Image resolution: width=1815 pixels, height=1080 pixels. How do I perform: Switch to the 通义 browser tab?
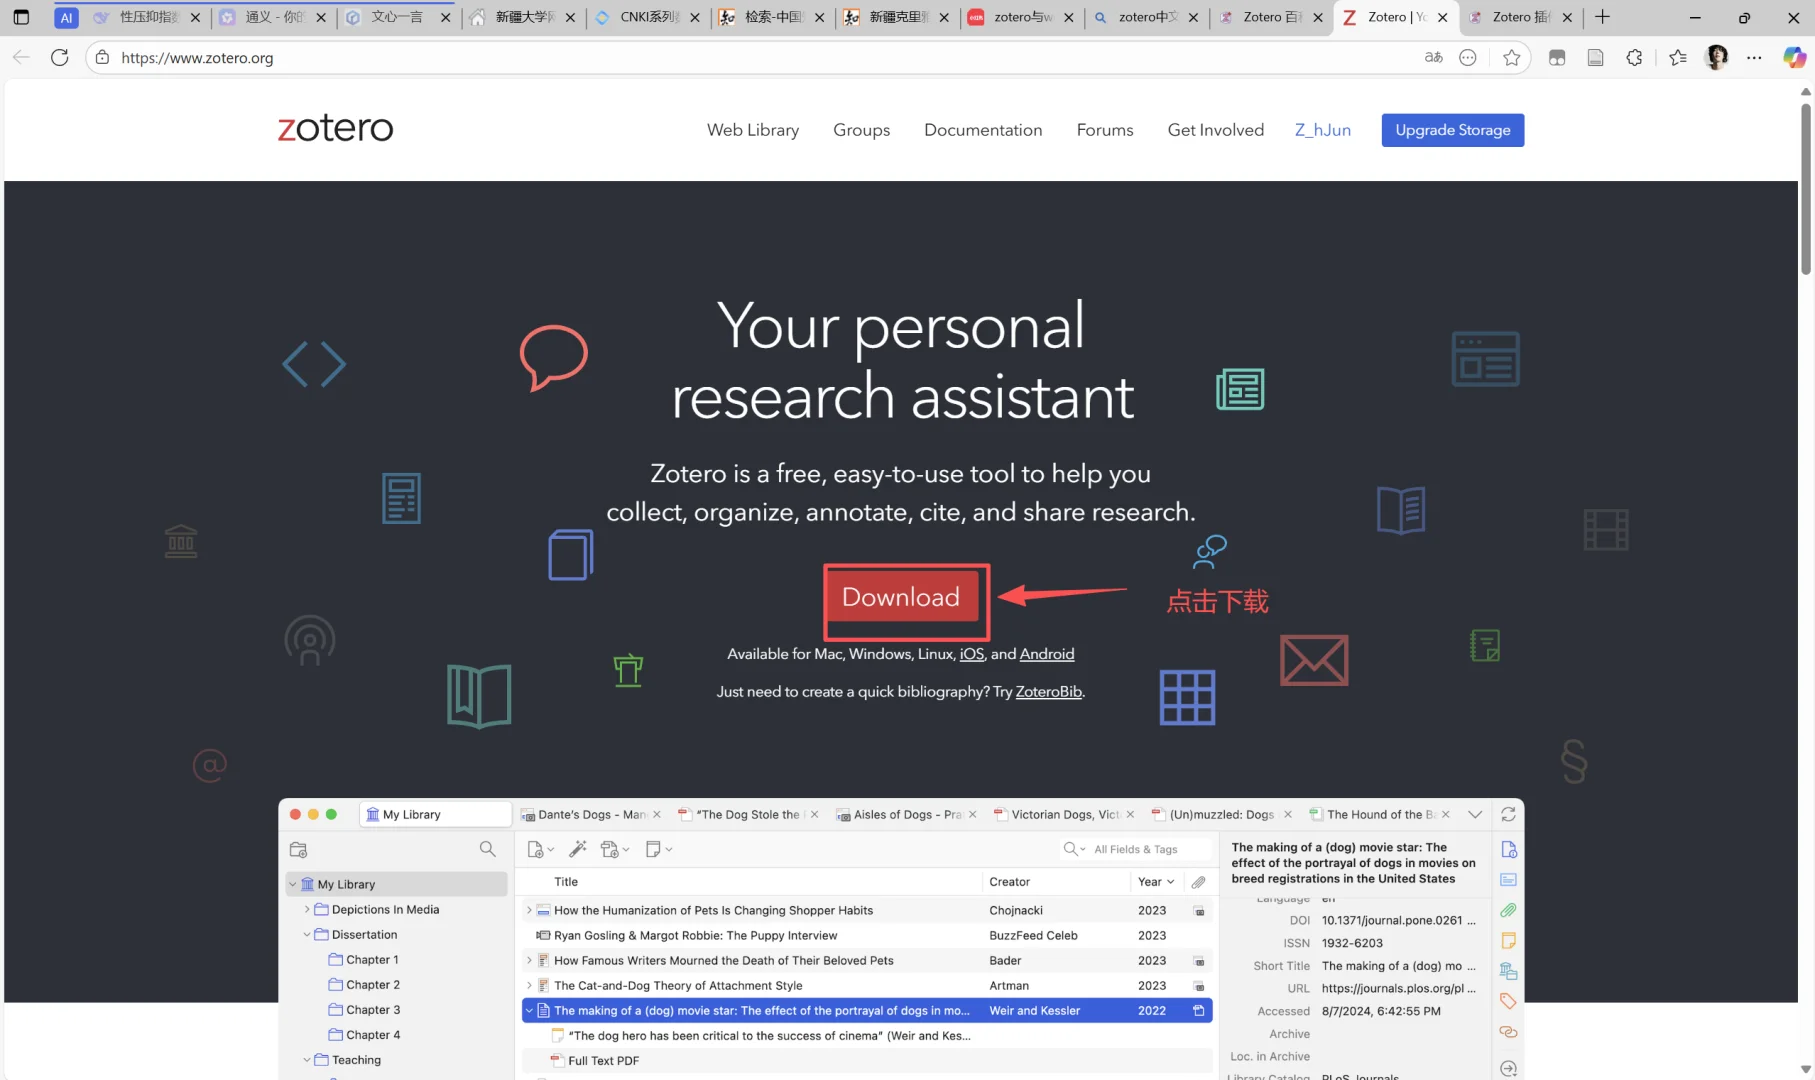[x=272, y=17]
